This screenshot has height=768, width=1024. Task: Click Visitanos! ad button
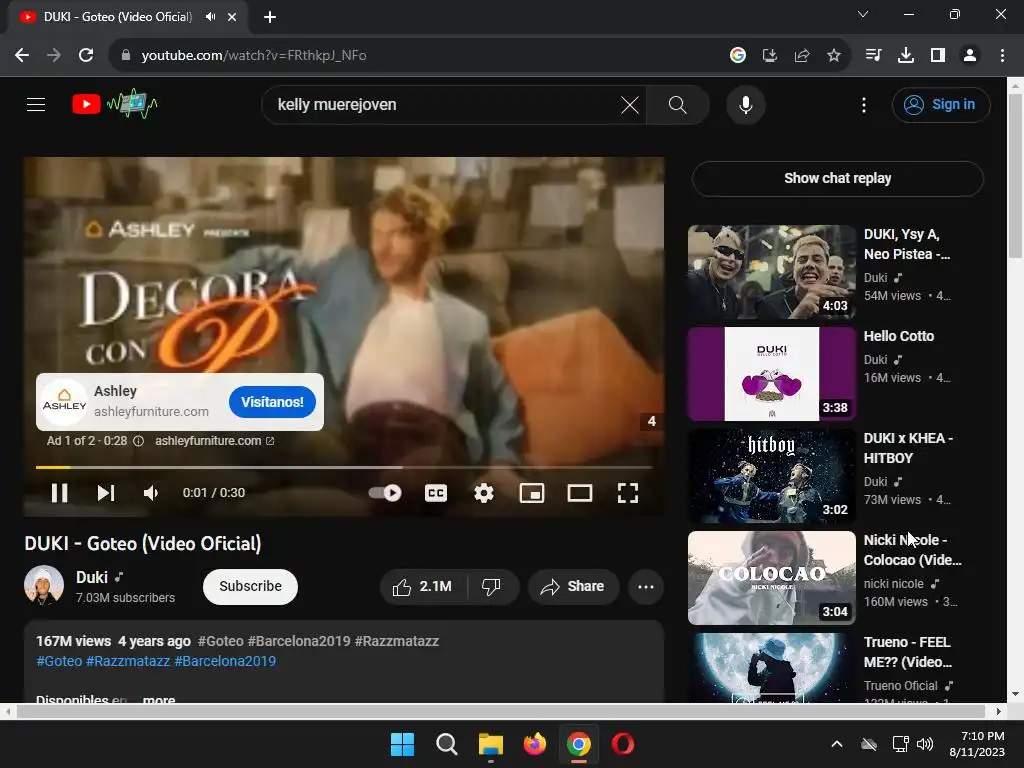click(x=272, y=402)
